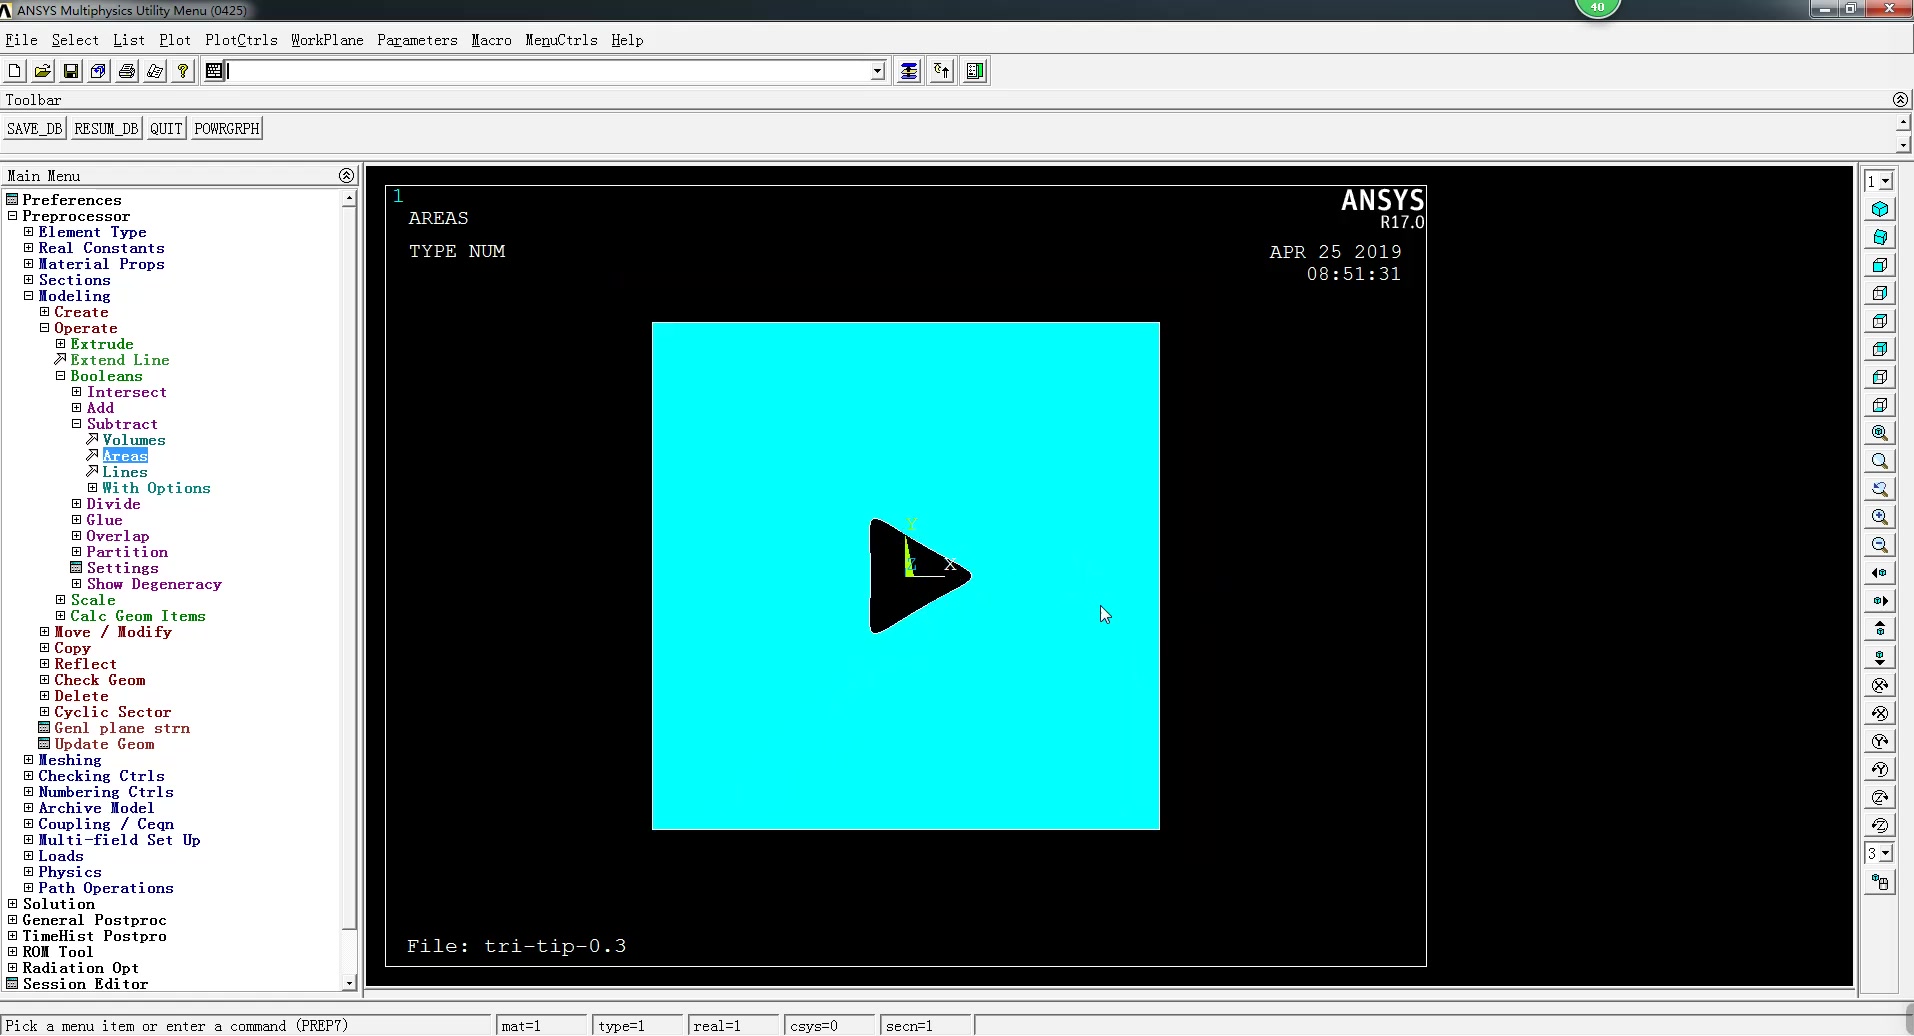Click the keyboard command prompt icon
This screenshot has height=1036, width=1914.
point(214,71)
